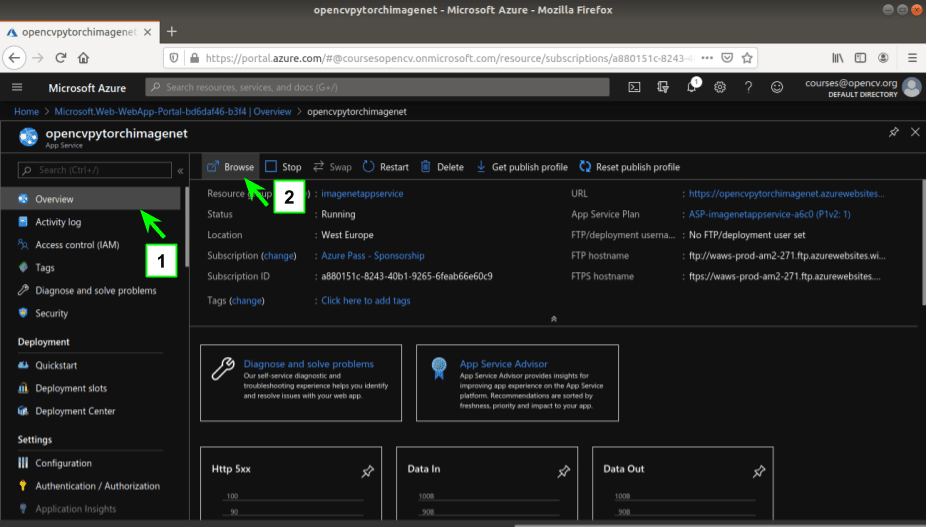Click the Firefox back button
Screen dimensions: 927x527
pyautogui.click(x=15, y=58)
